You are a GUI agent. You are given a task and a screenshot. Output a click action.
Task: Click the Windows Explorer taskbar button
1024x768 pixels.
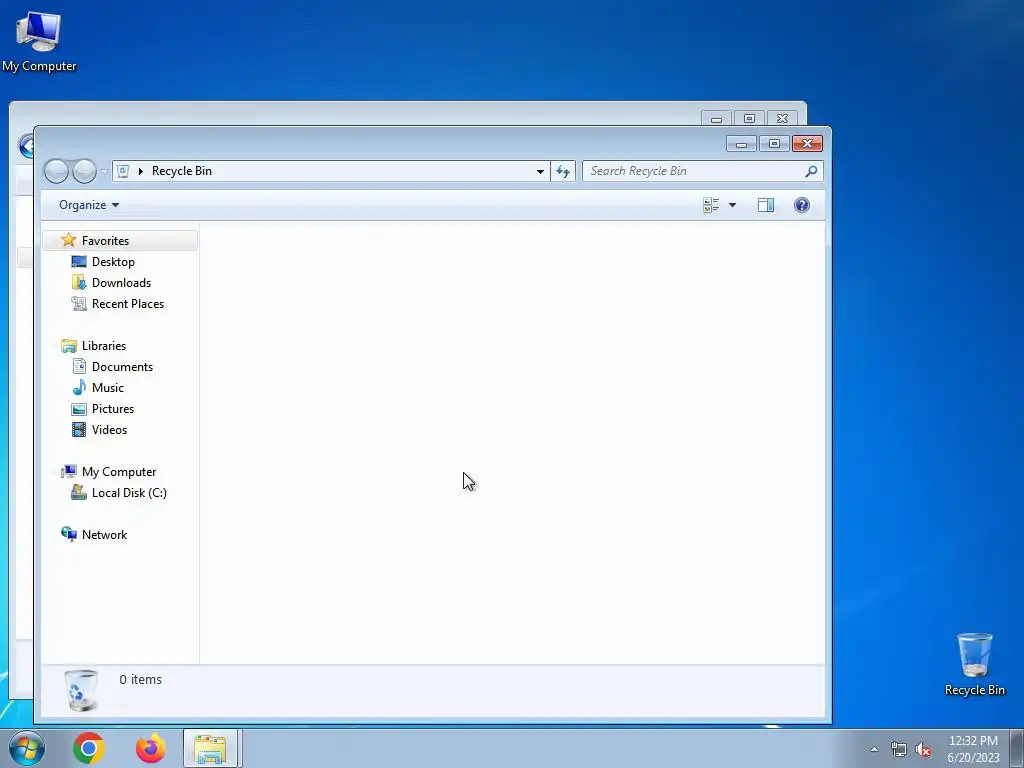[x=210, y=748]
